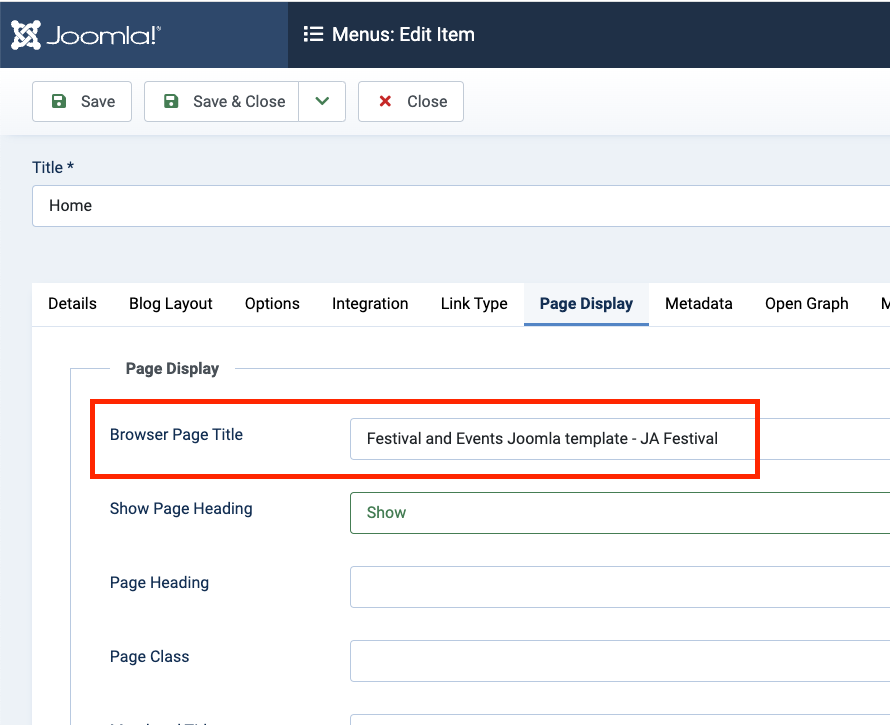Screen dimensions: 890x725
Task: Go to the Integration tab
Action: click(370, 304)
